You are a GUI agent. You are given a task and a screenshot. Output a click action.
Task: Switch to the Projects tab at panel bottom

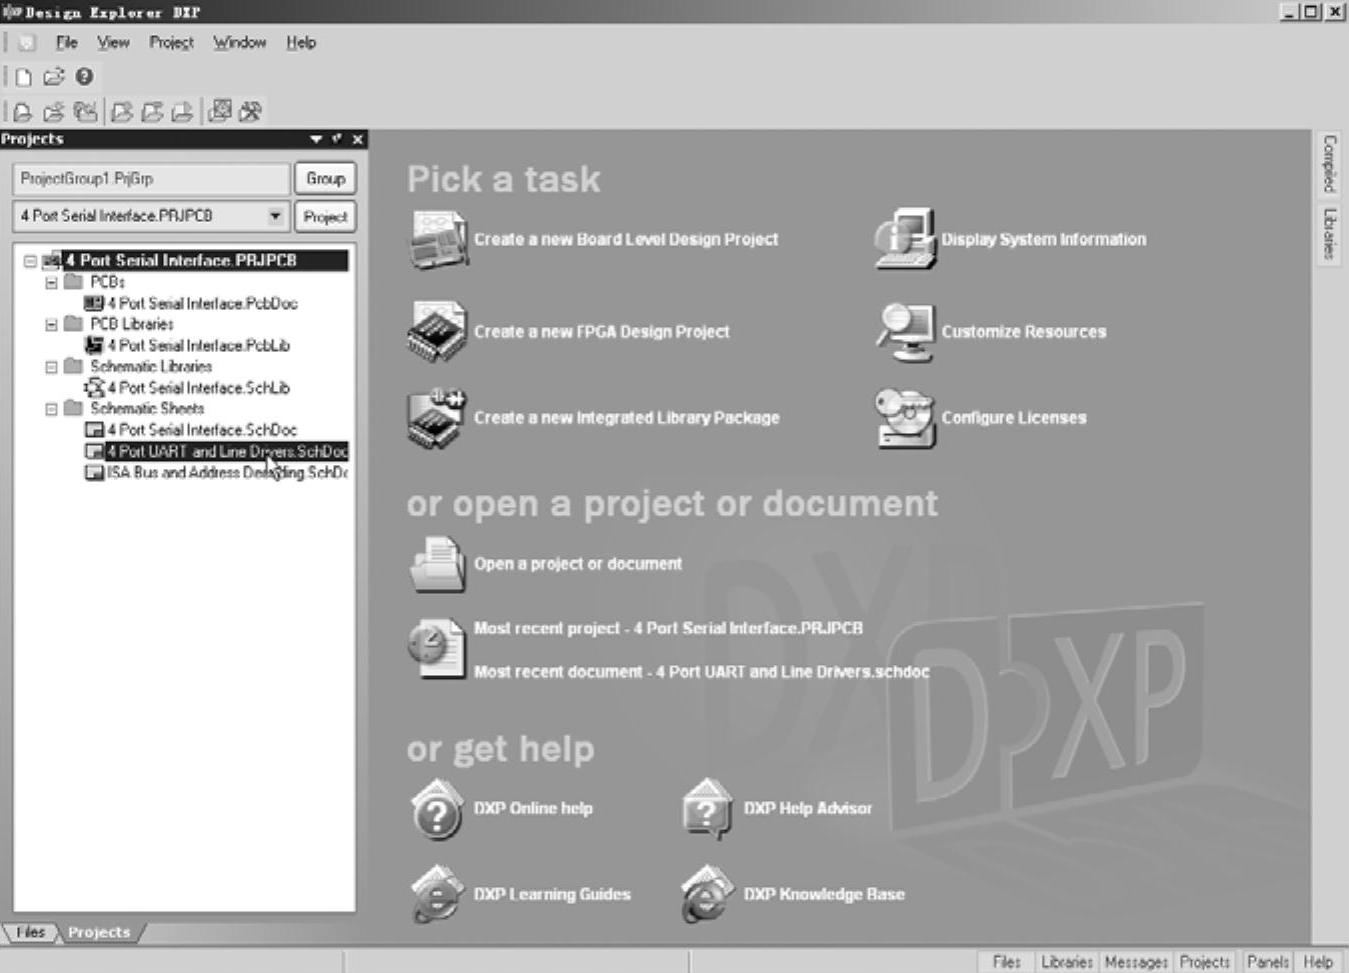[x=99, y=932]
